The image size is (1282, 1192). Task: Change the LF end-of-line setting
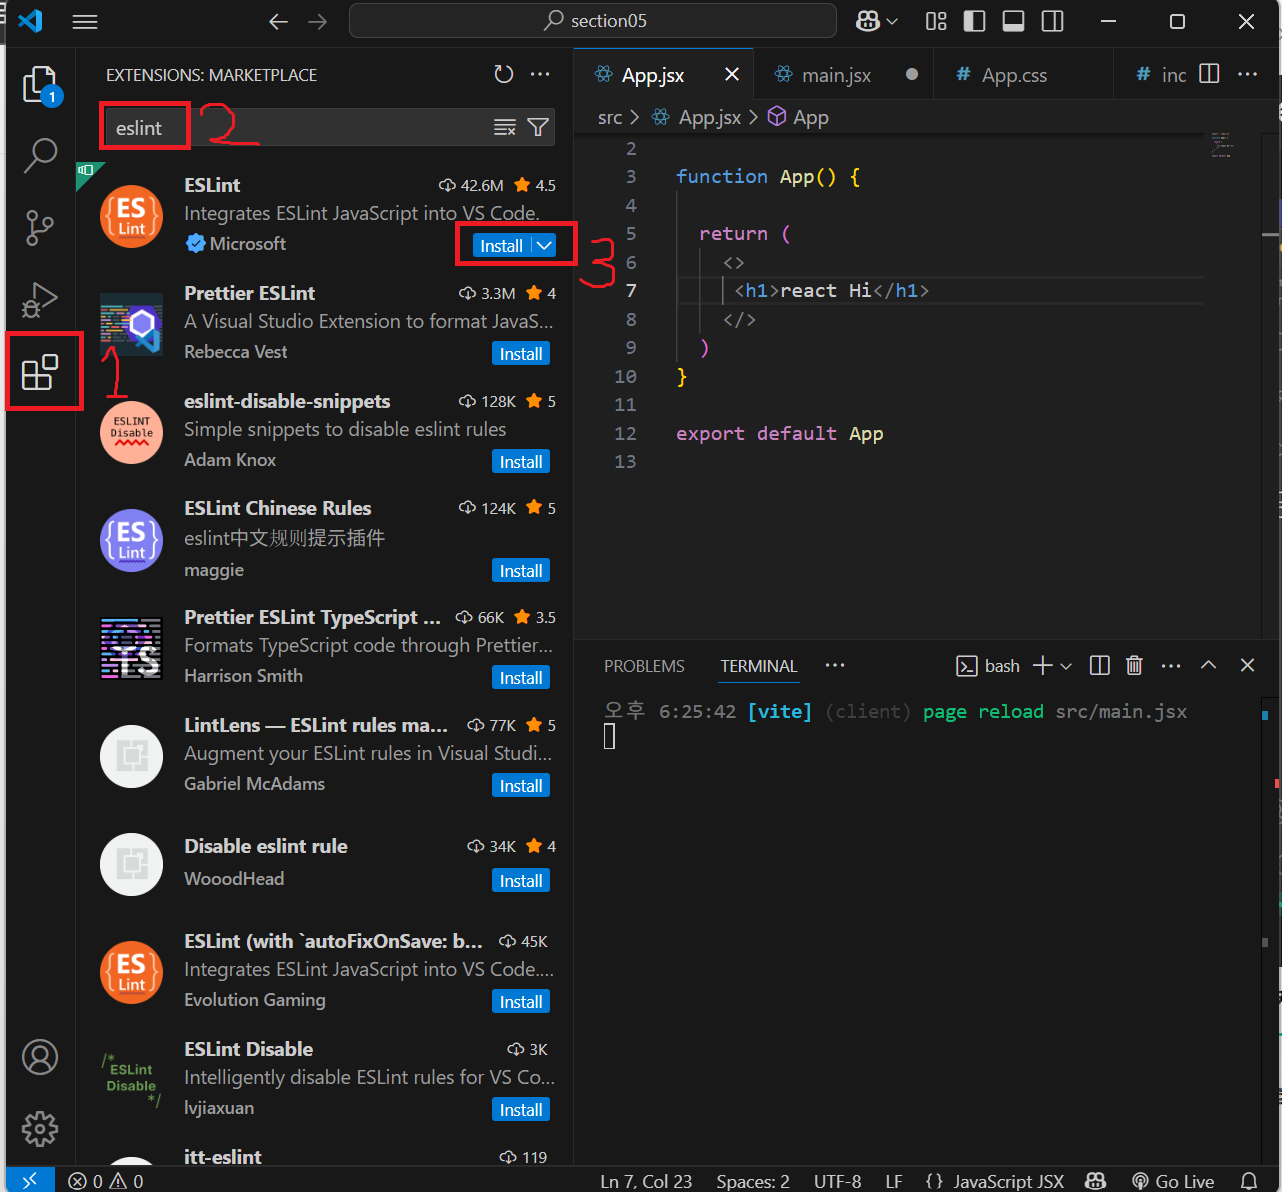tap(894, 1181)
